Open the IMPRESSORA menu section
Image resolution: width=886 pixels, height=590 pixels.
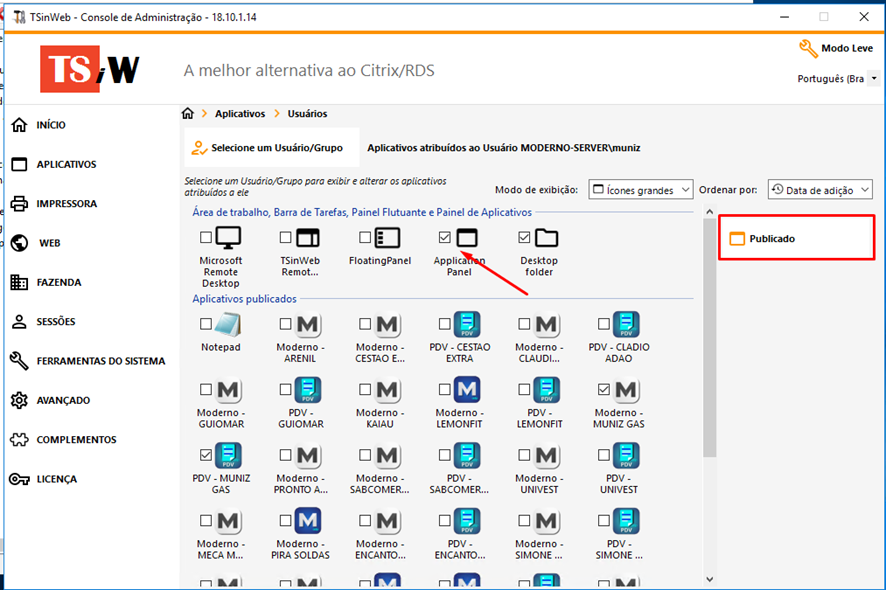click(66, 204)
